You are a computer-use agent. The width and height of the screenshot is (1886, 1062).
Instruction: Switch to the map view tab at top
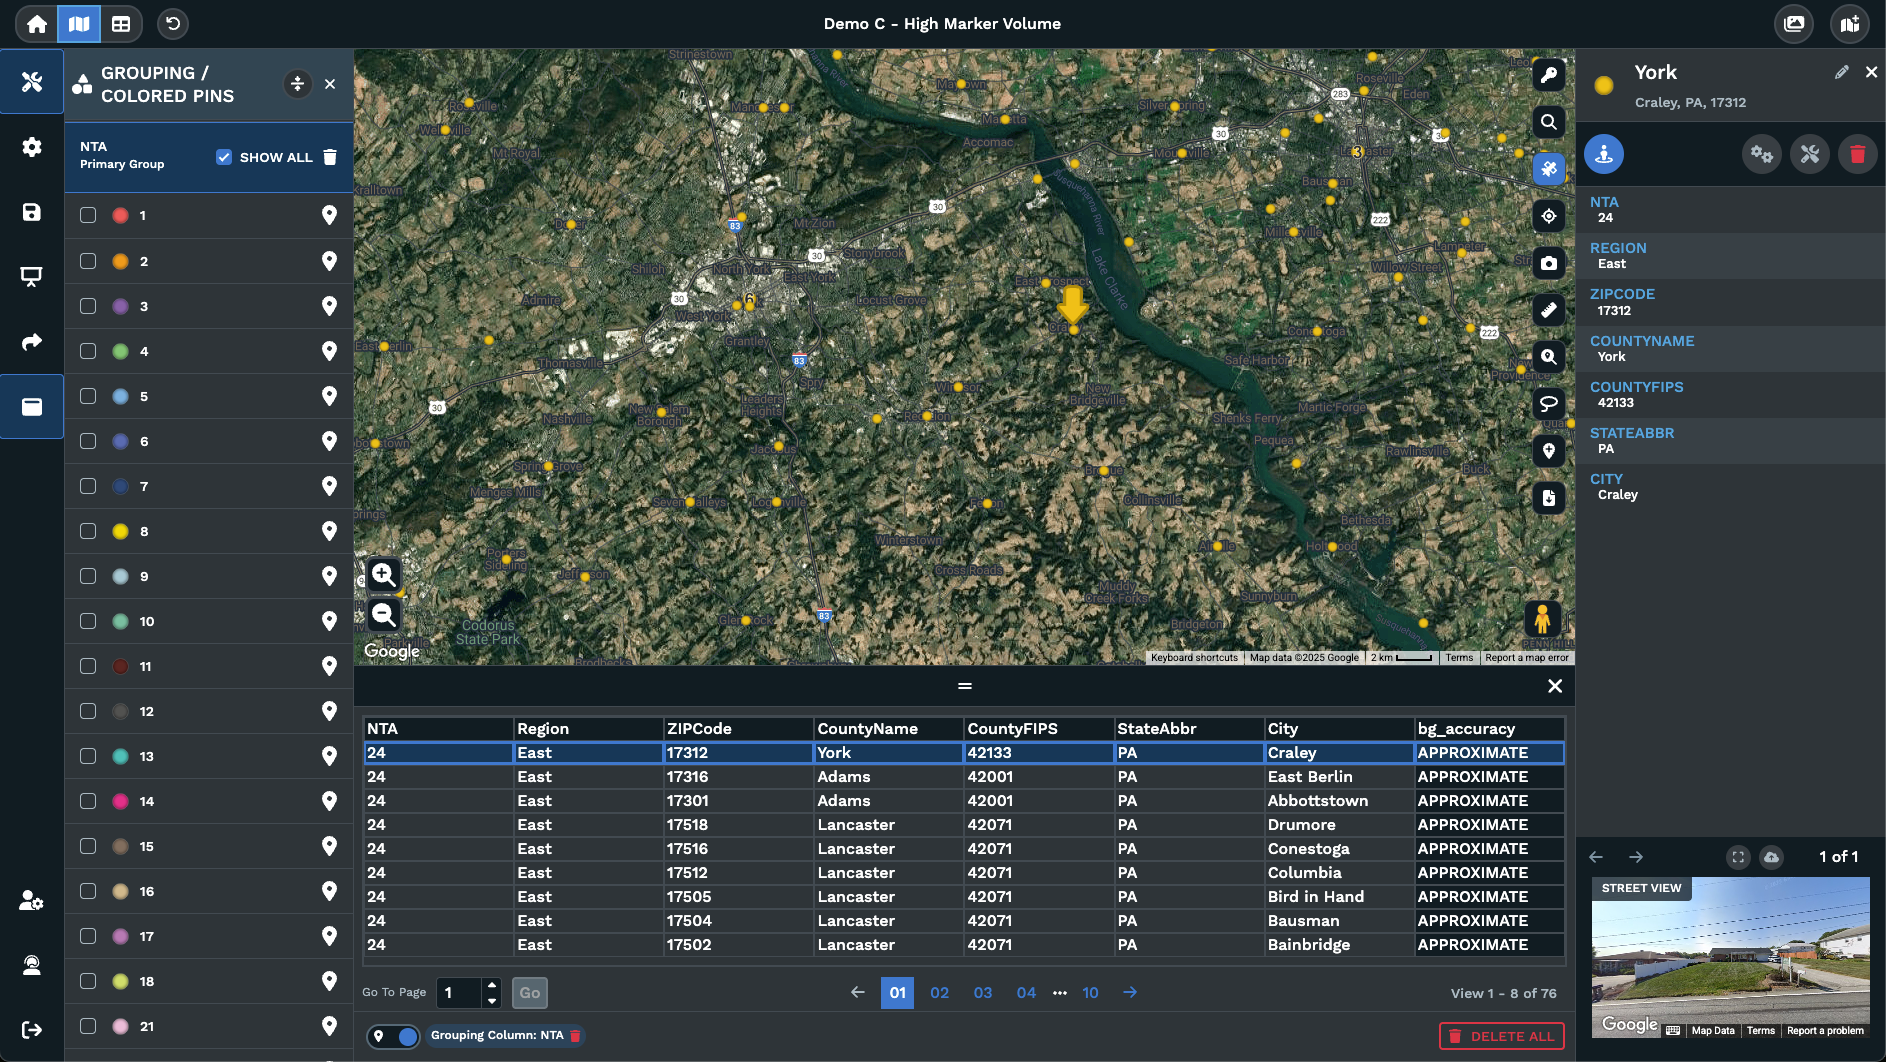pos(79,23)
